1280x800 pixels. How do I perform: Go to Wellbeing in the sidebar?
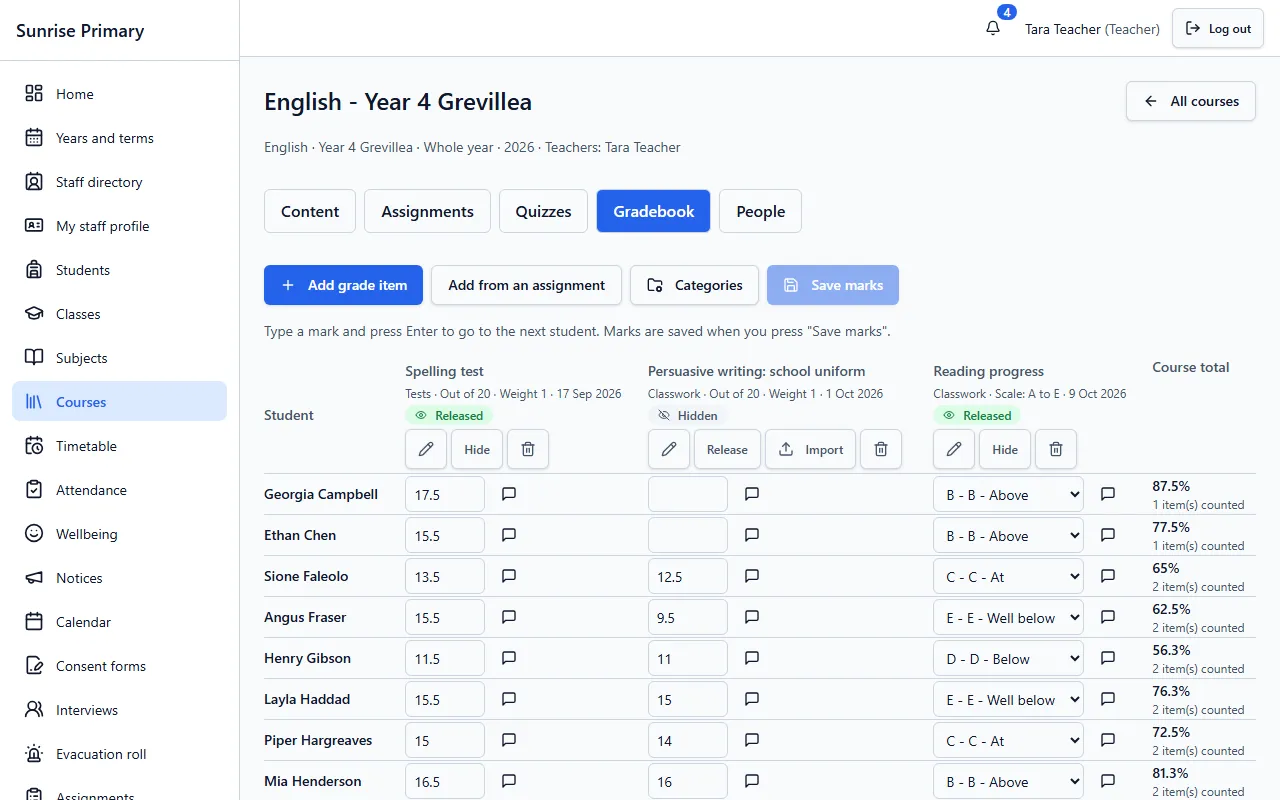click(120, 534)
